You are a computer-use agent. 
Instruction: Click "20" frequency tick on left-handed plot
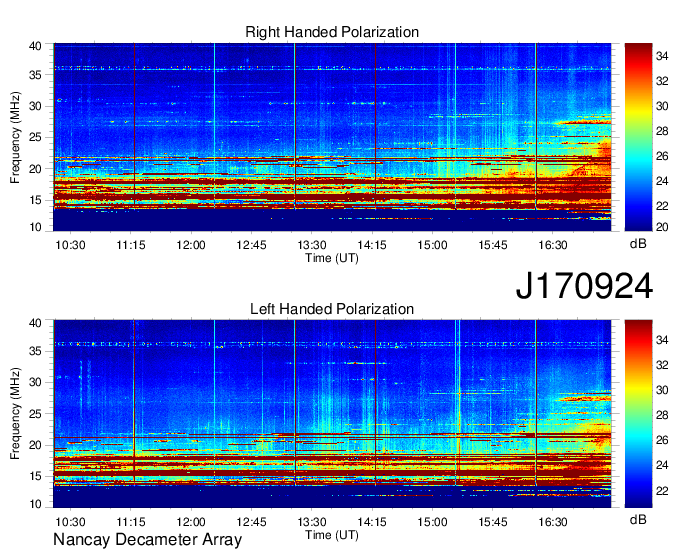[x=35, y=445]
